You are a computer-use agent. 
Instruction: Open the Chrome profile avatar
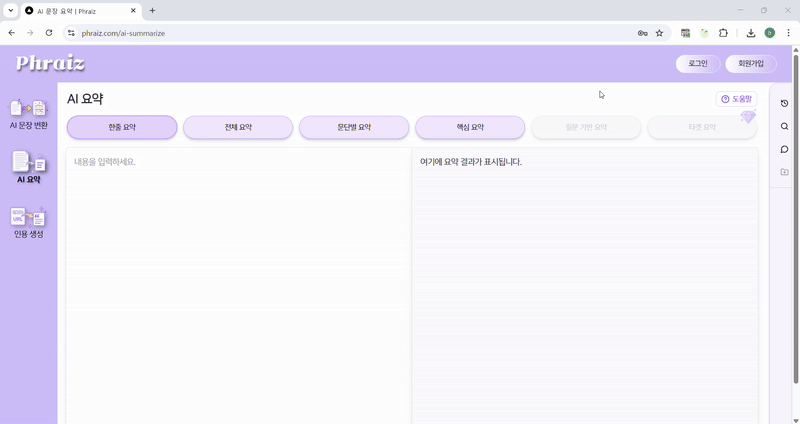(x=769, y=33)
